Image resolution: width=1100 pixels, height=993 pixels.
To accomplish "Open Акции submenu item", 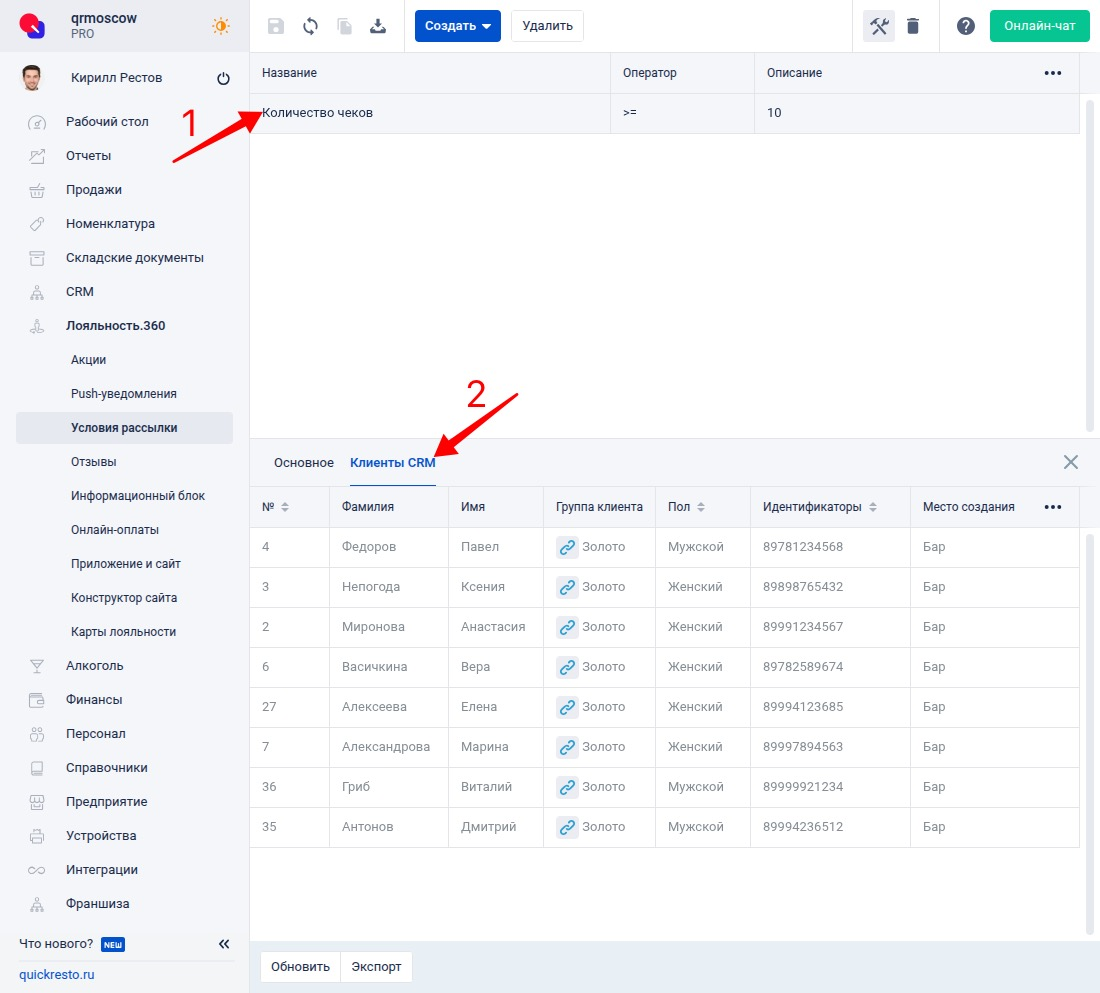I will (x=88, y=360).
